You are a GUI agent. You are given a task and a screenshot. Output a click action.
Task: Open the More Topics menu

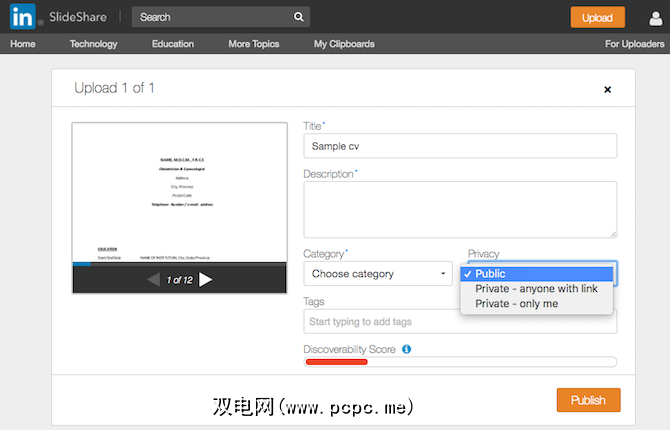point(254,44)
